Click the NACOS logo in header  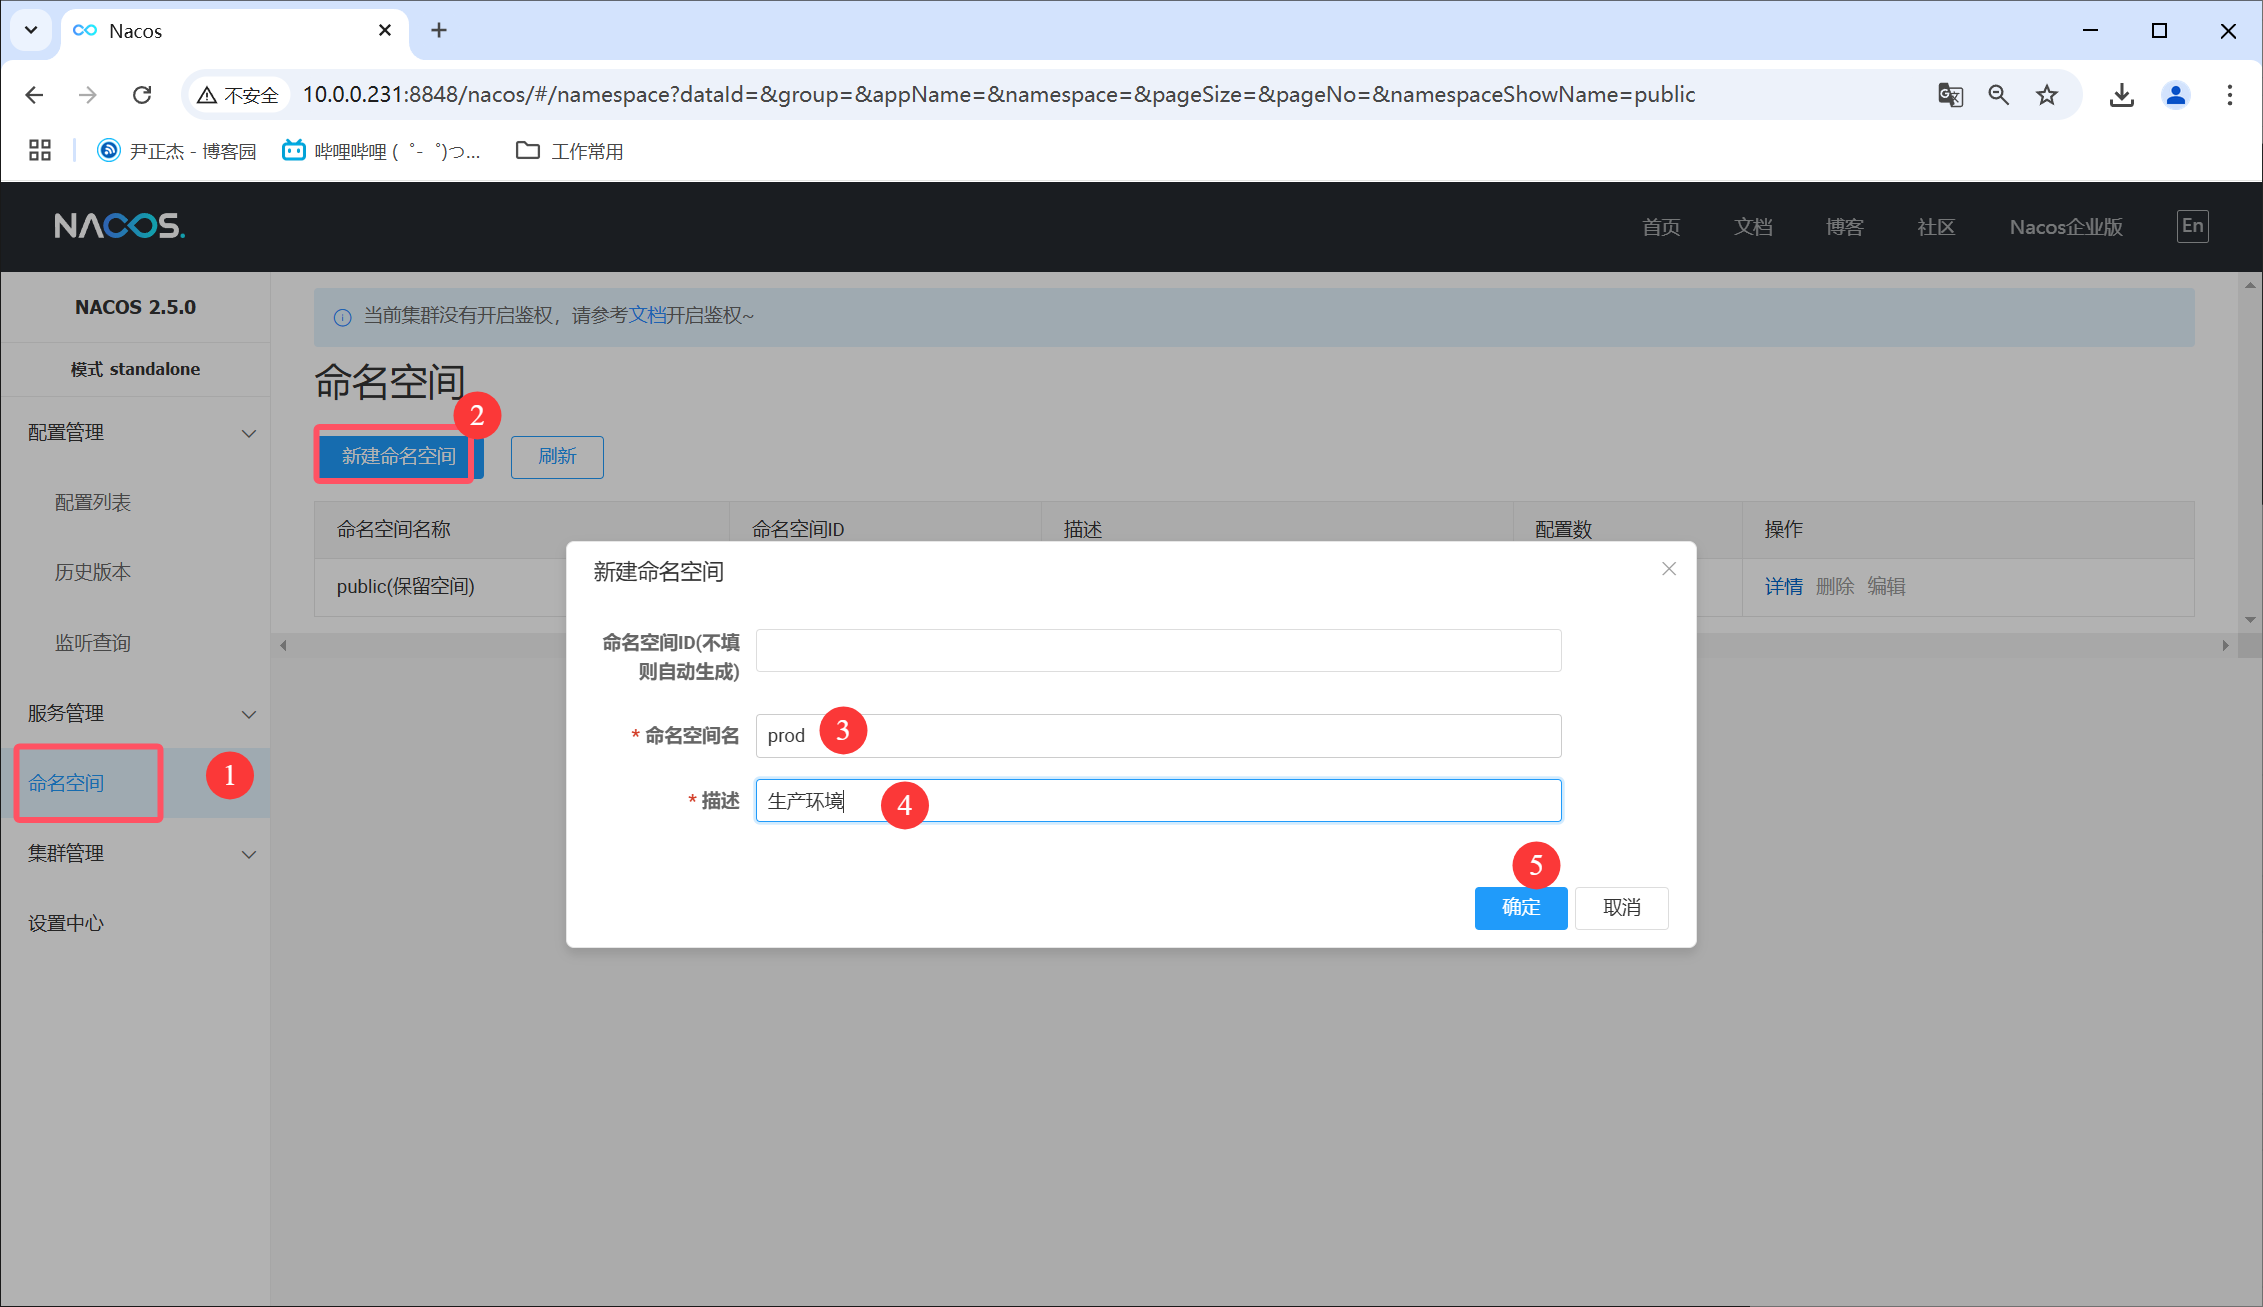click(x=119, y=226)
